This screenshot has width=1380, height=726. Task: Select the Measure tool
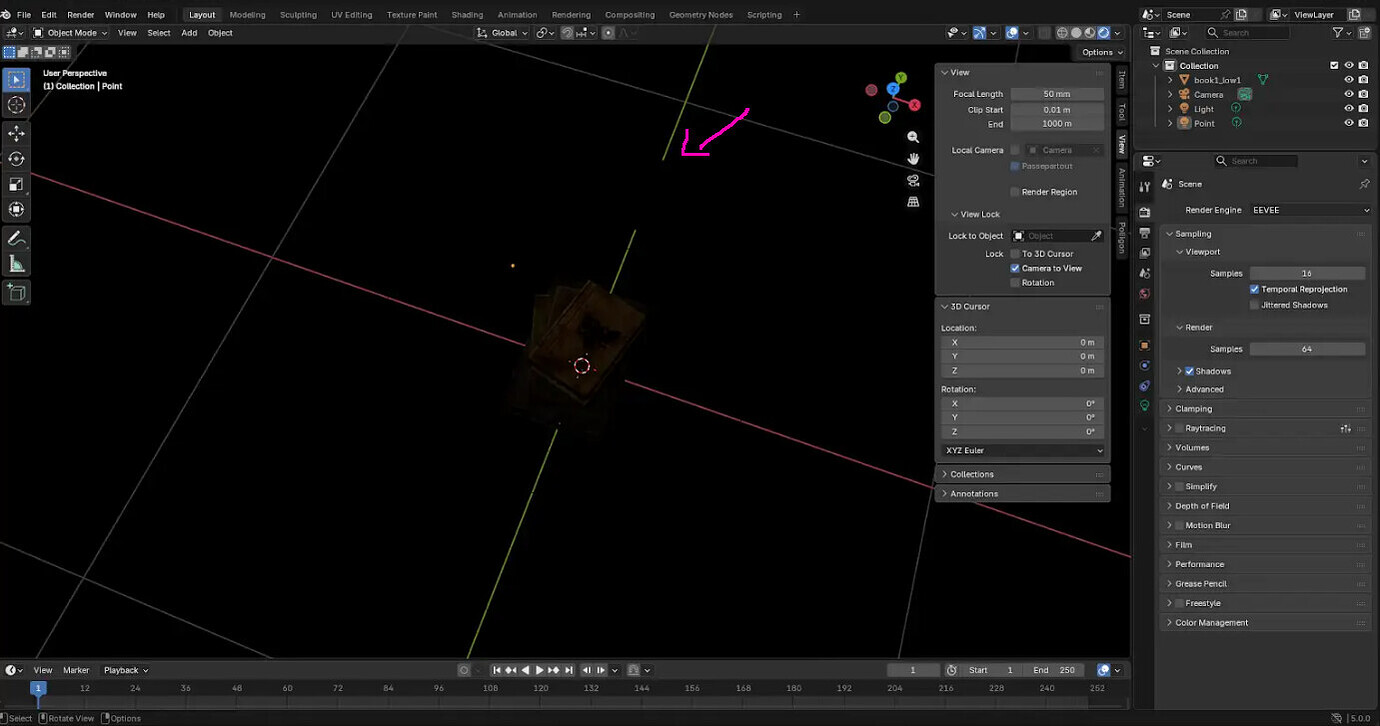pyautogui.click(x=17, y=264)
